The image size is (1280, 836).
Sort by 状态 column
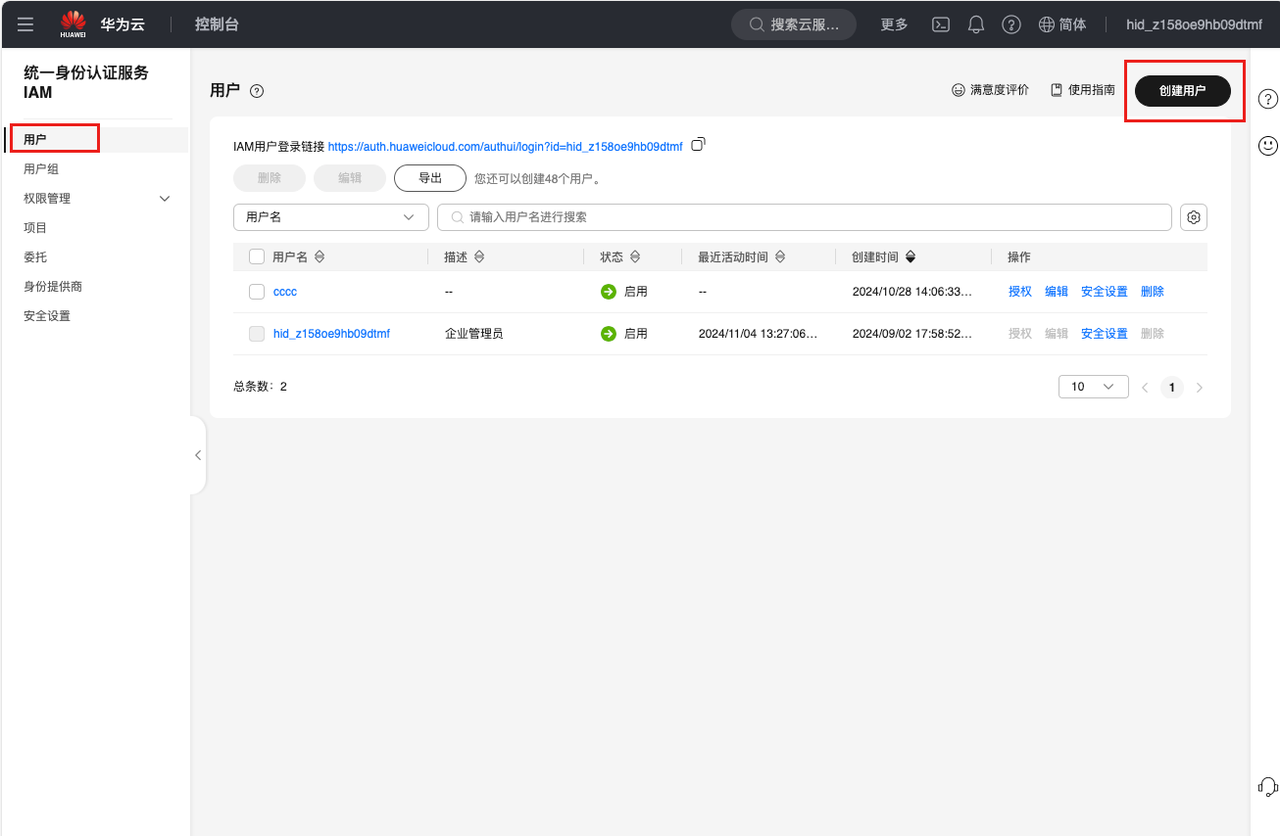pos(635,257)
